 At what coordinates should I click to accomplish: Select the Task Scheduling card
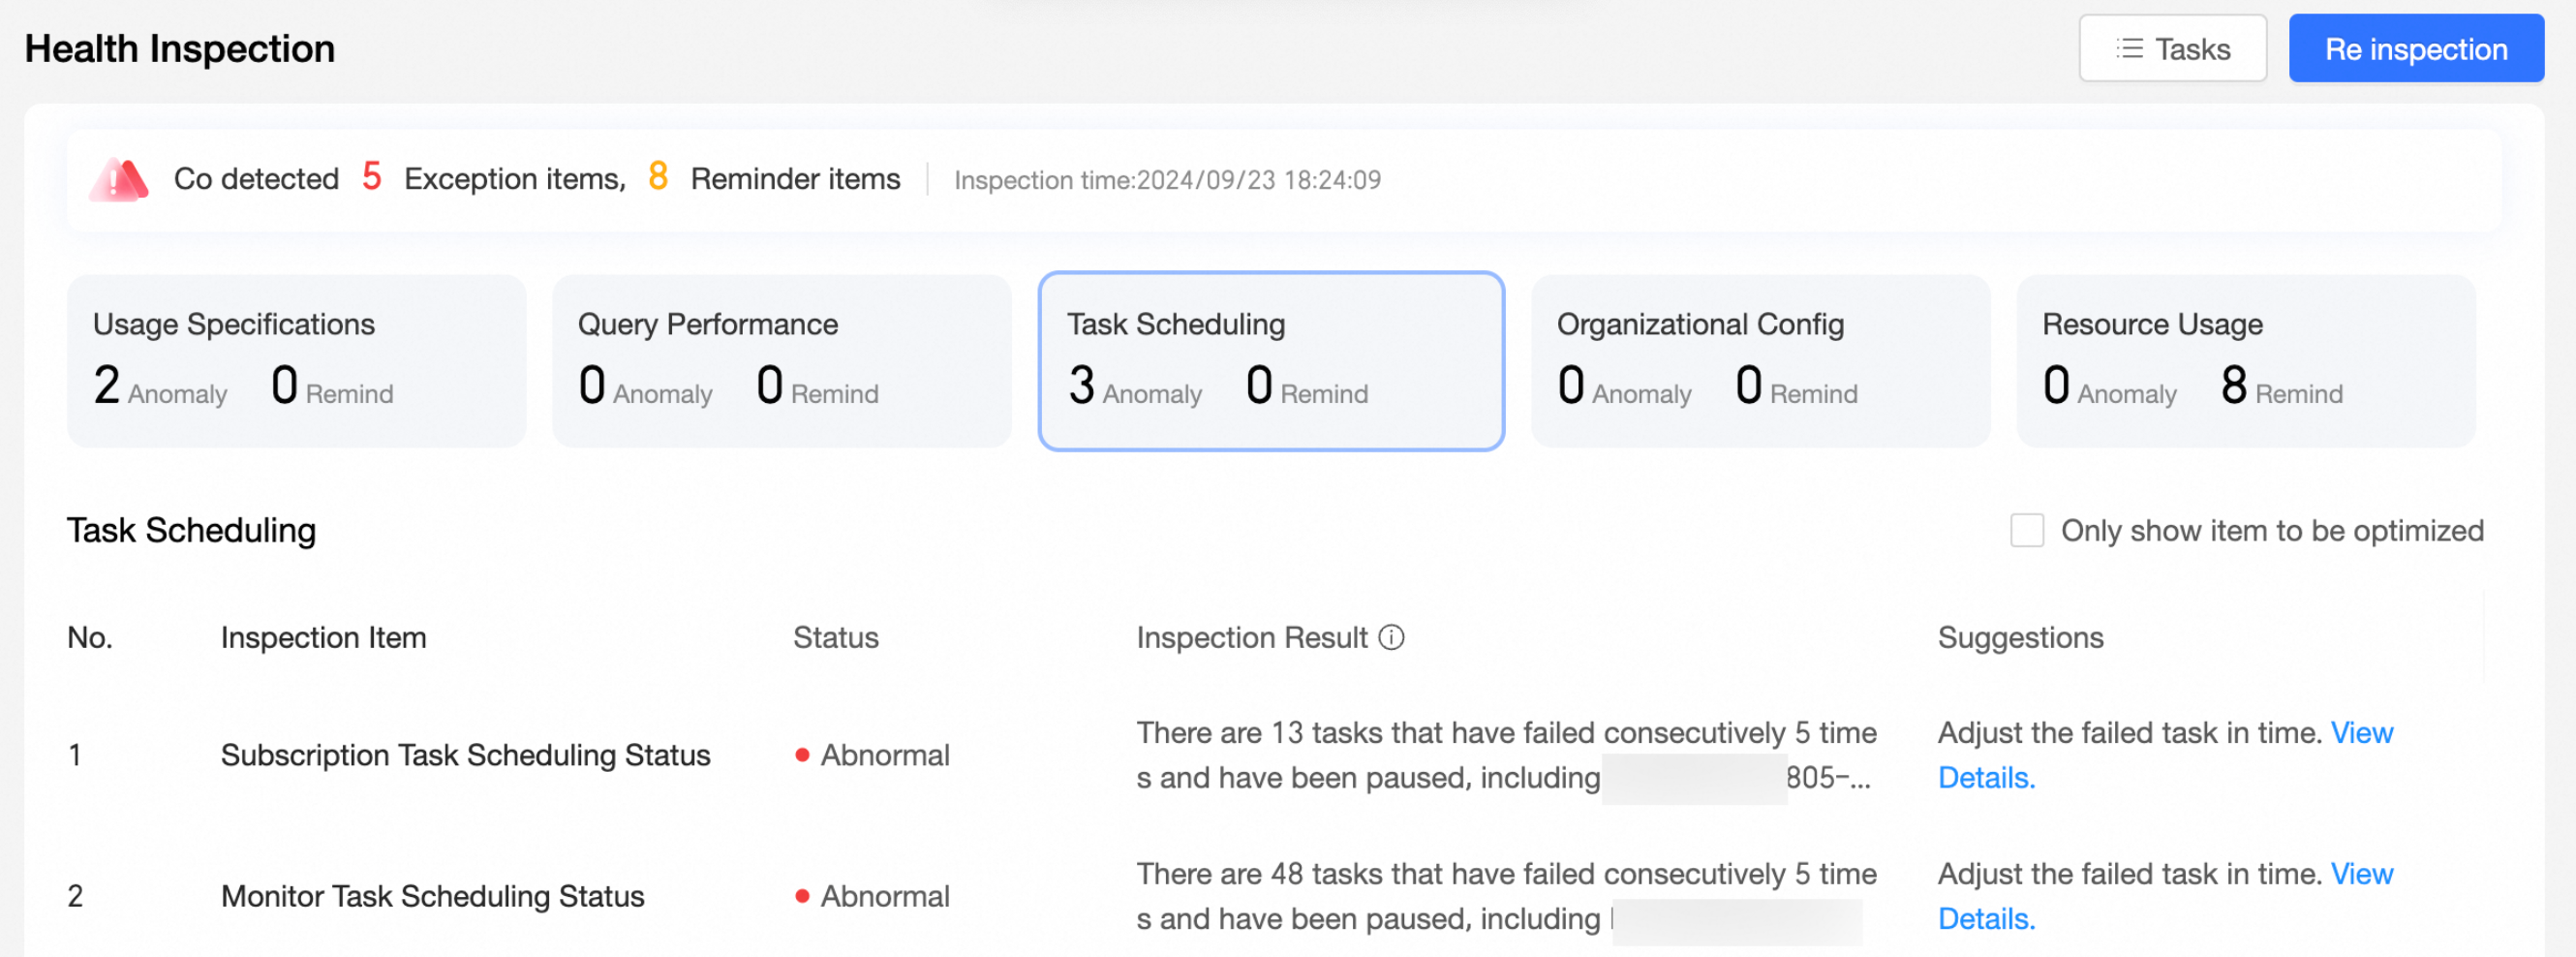pyautogui.click(x=1271, y=361)
